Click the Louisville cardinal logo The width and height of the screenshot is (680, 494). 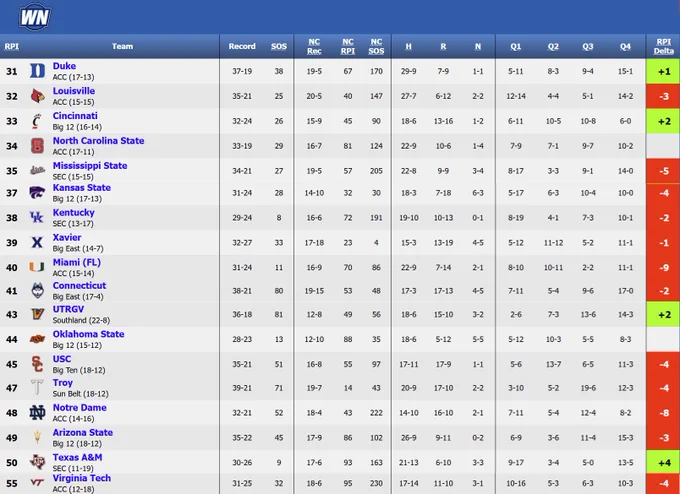coord(37,96)
